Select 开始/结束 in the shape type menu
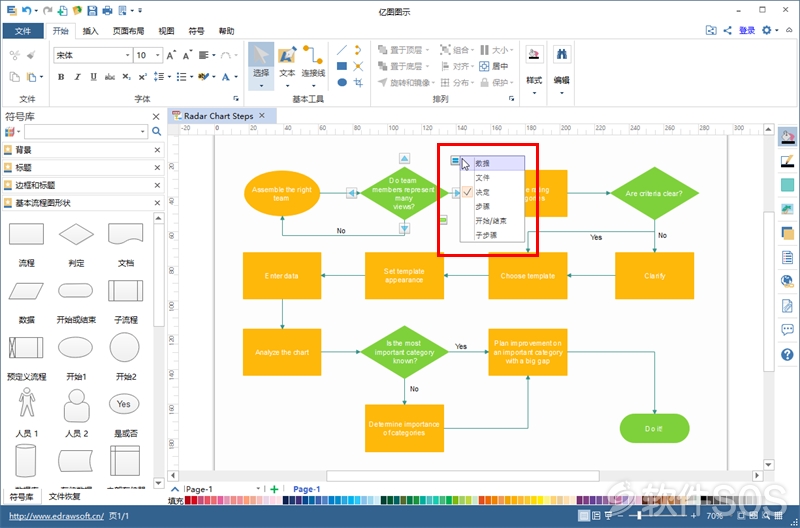The height and width of the screenshot is (528, 800). (x=492, y=221)
